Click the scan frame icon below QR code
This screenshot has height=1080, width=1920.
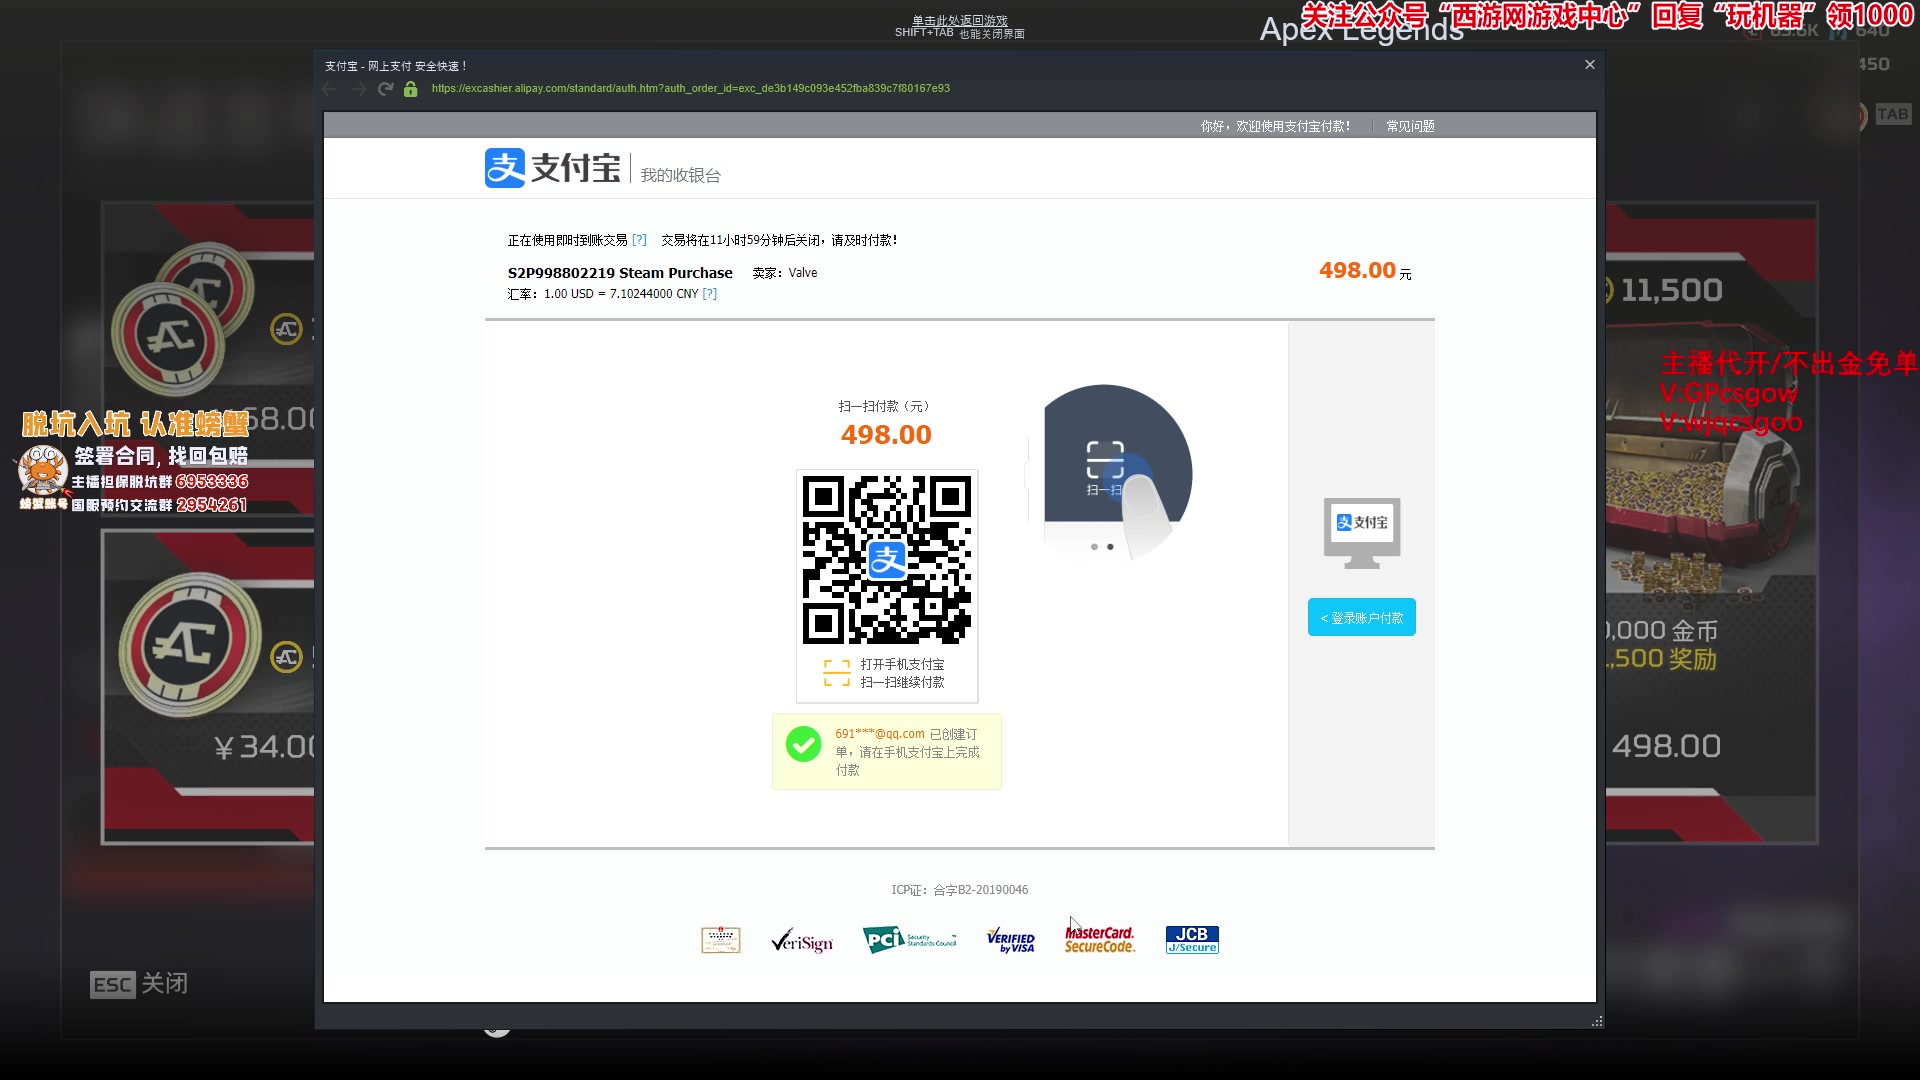point(837,673)
